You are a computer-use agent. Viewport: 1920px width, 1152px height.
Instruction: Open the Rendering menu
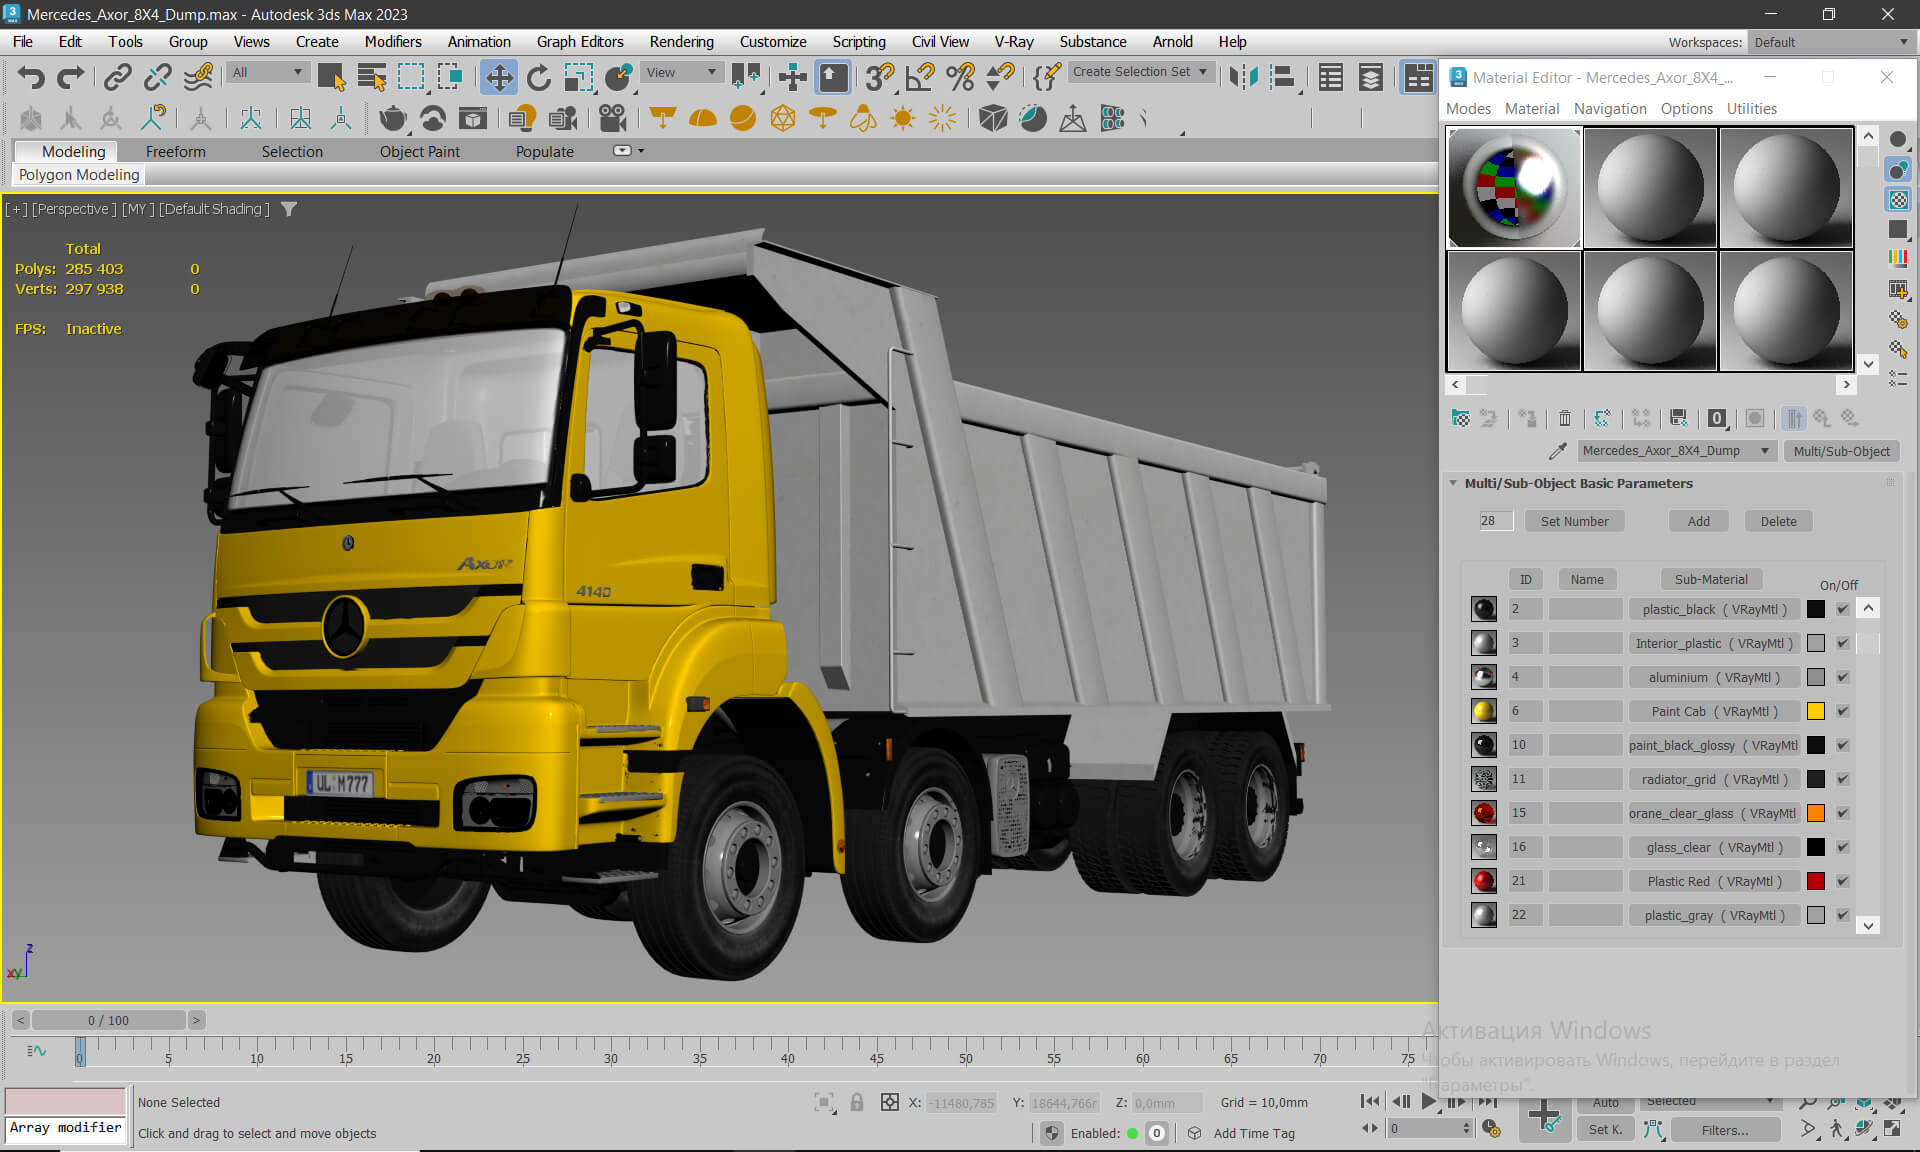(681, 42)
